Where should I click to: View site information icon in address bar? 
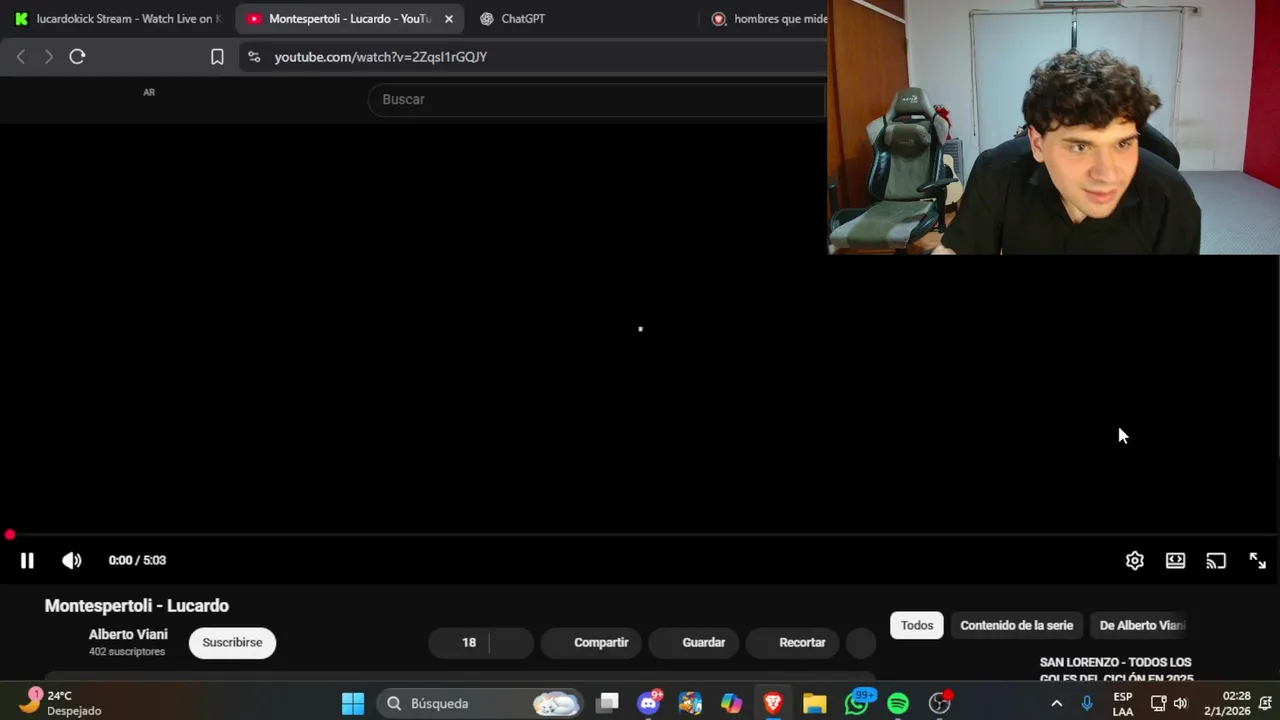click(x=254, y=57)
